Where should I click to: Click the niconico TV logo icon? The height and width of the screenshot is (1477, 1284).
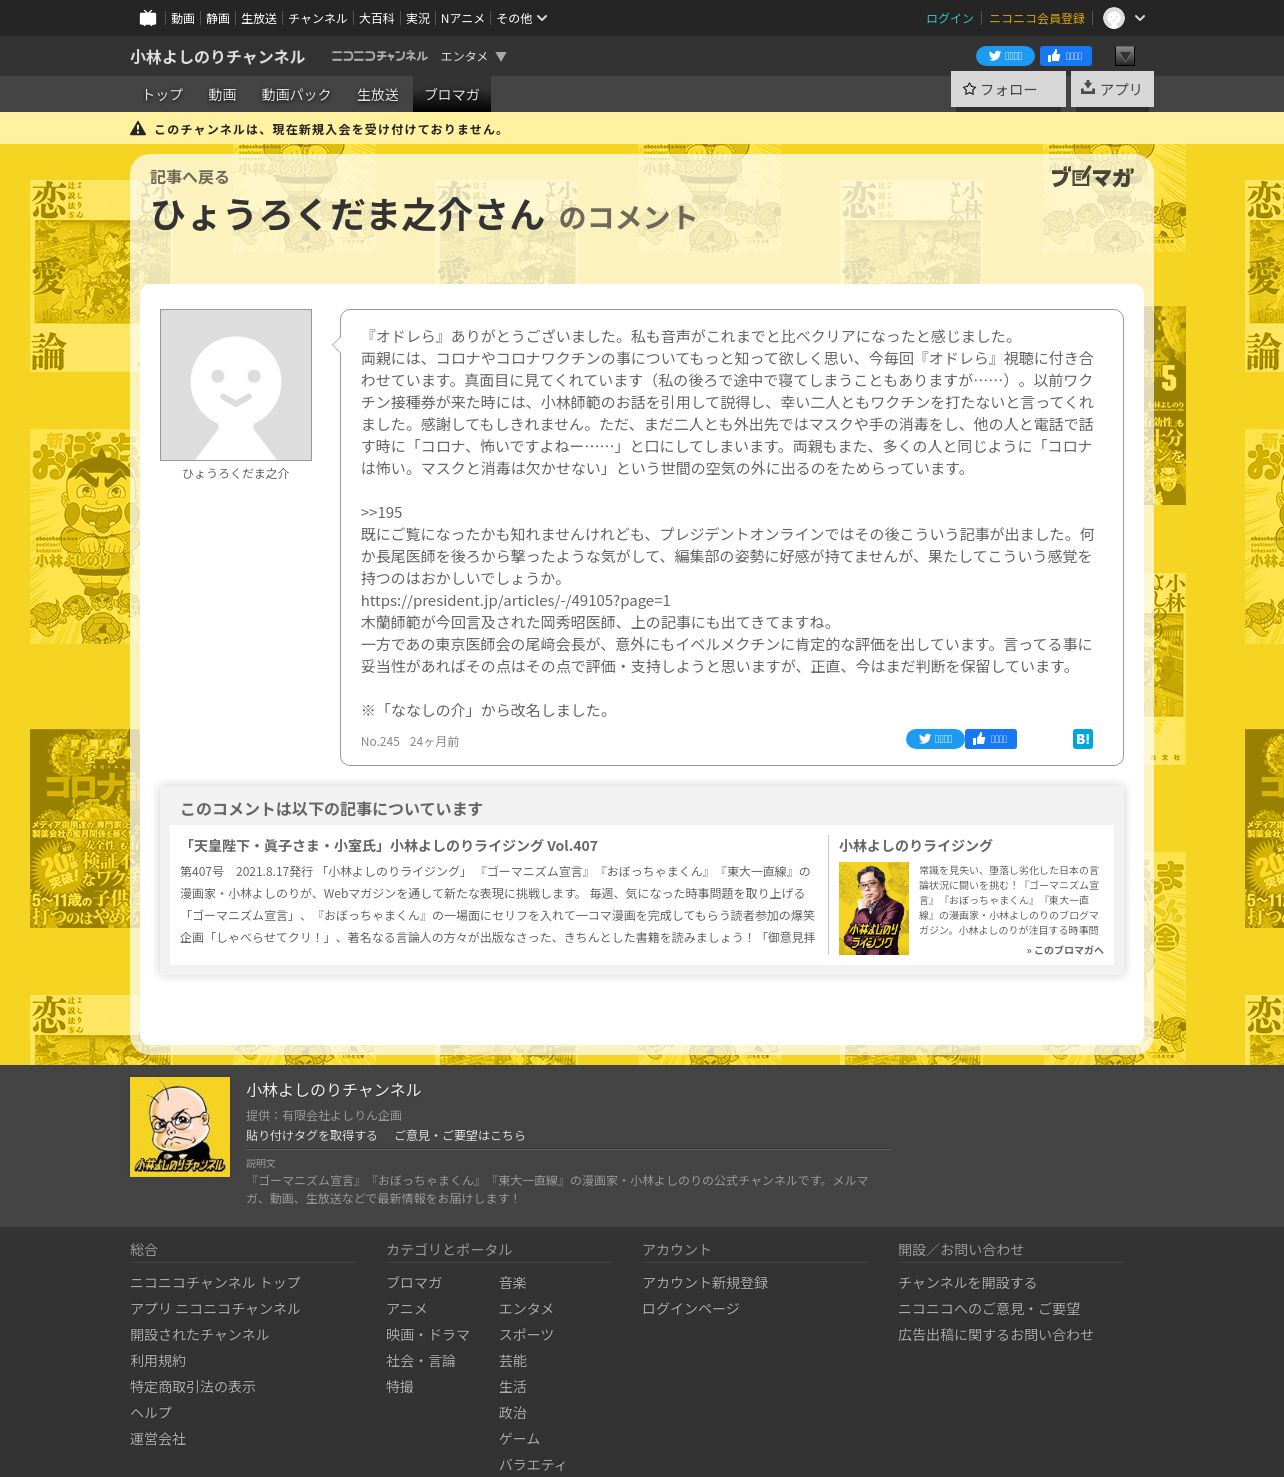point(148,18)
